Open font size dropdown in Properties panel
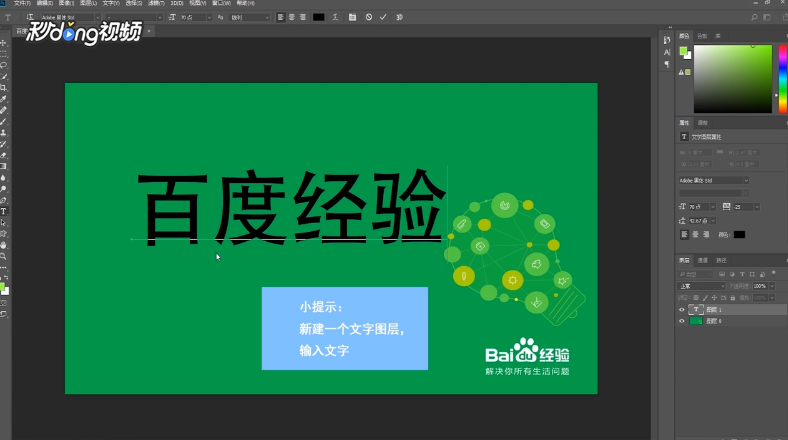 click(713, 207)
